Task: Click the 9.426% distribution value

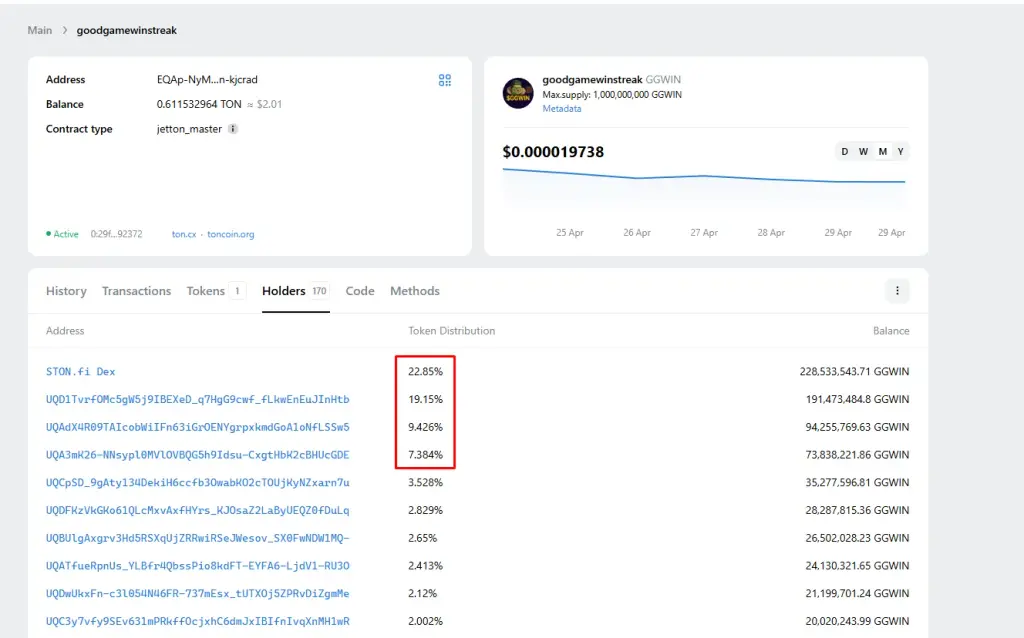Action: (425, 426)
